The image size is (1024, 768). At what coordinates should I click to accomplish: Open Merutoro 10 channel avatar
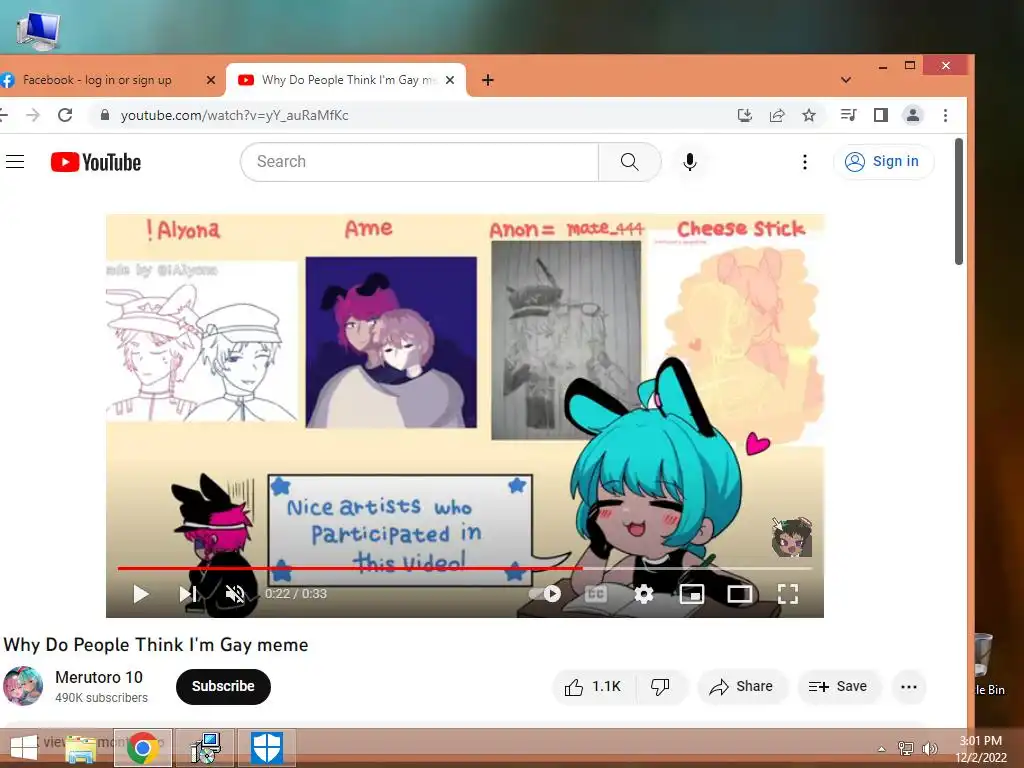coord(23,686)
